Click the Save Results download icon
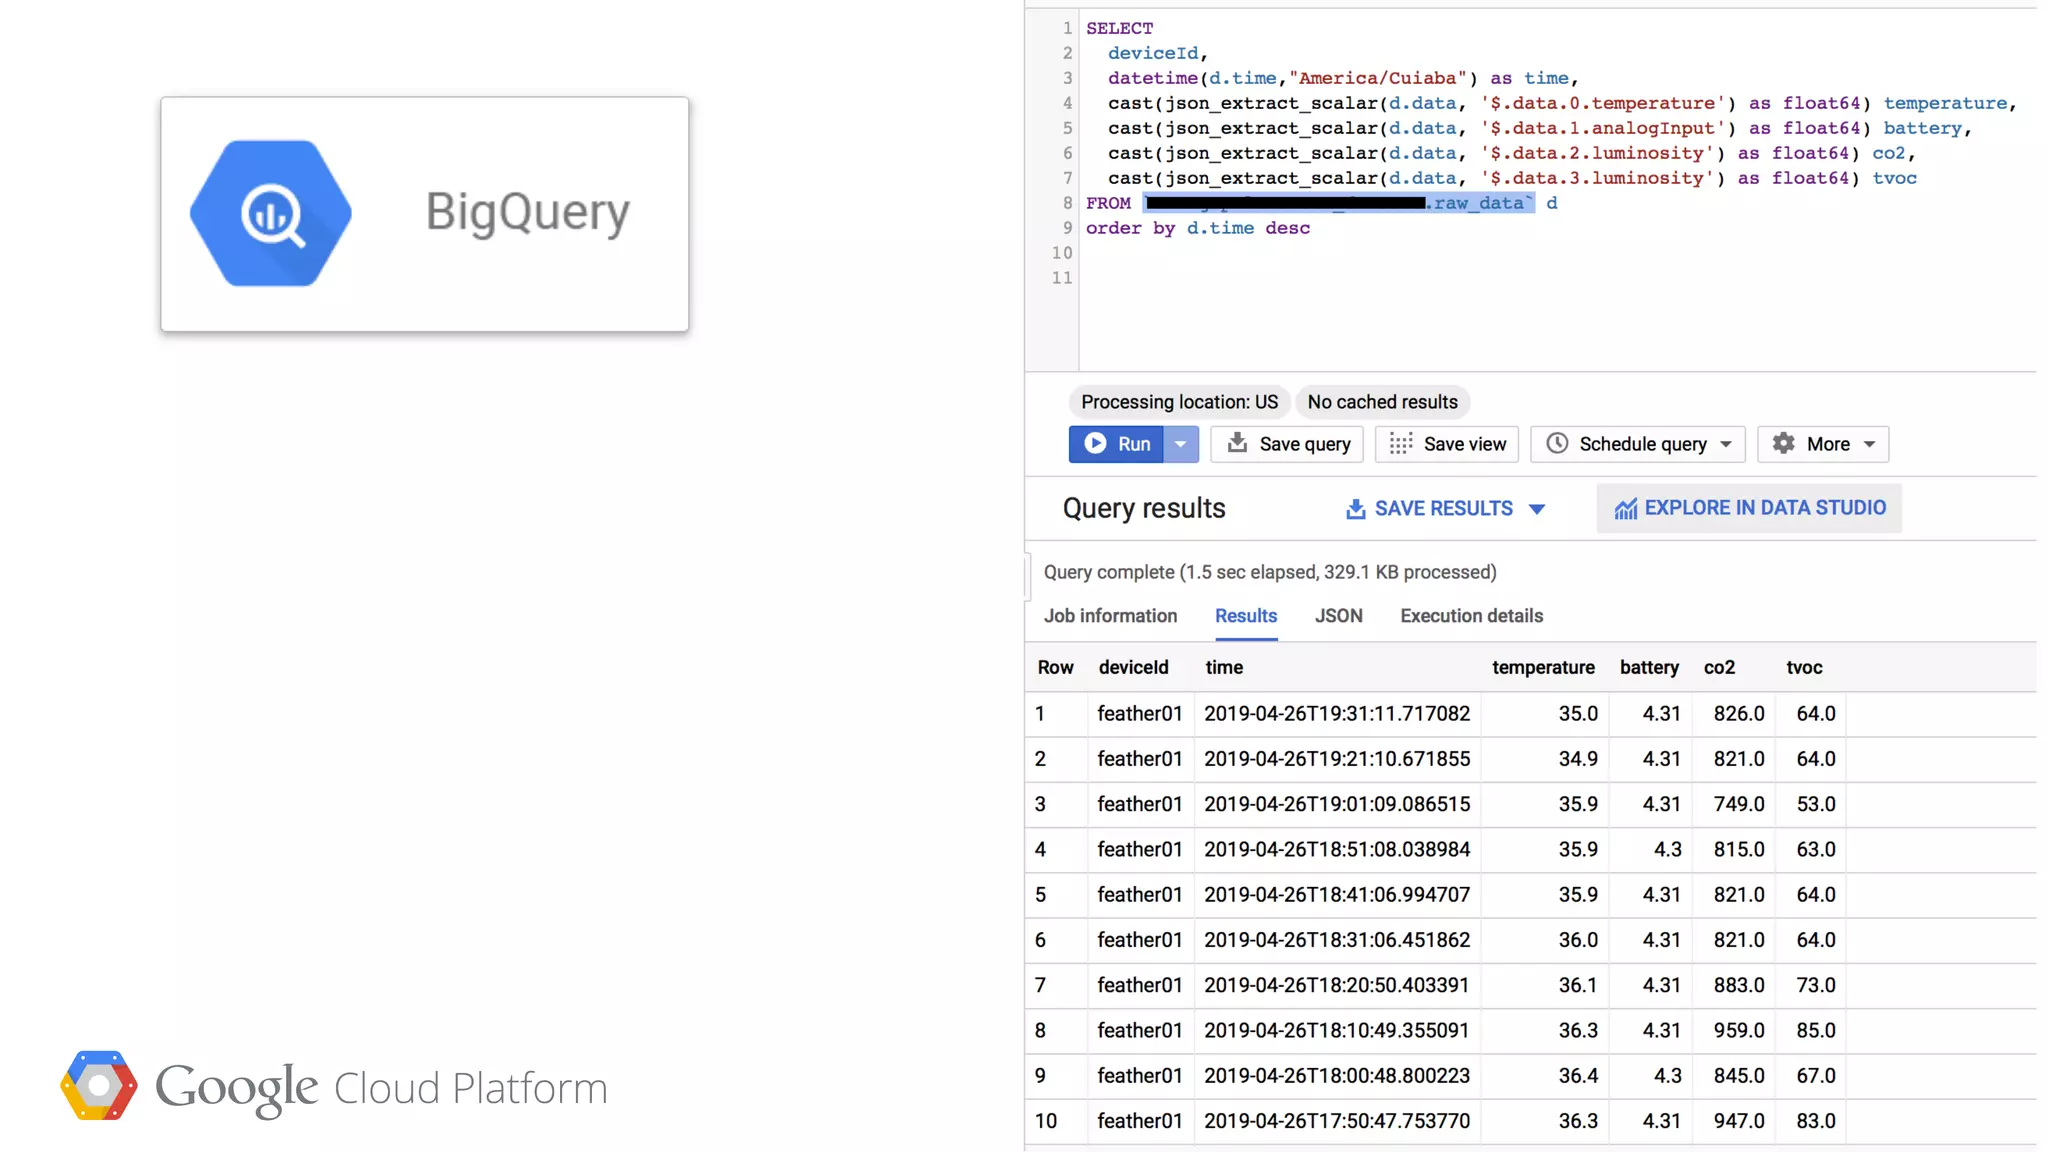This screenshot has height=1152, width=2048. (x=1355, y=509)
